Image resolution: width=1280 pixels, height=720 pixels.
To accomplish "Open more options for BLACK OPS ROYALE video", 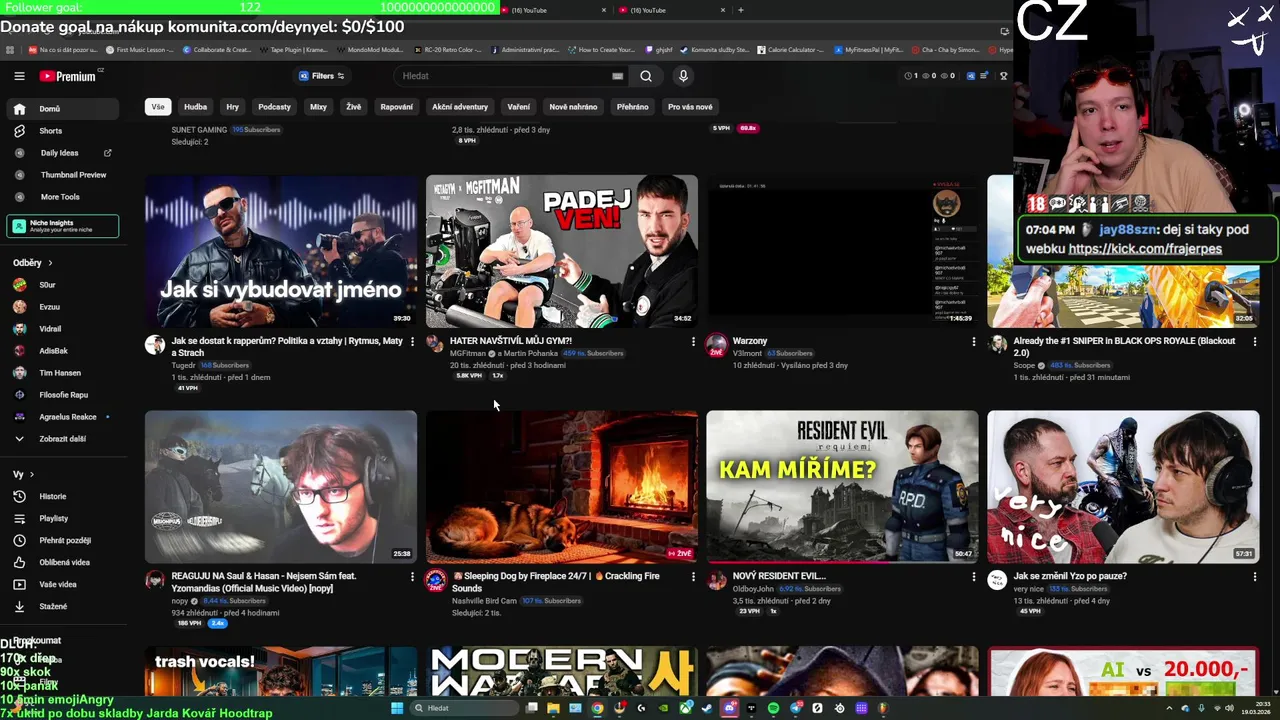I will coord(1255,342).
